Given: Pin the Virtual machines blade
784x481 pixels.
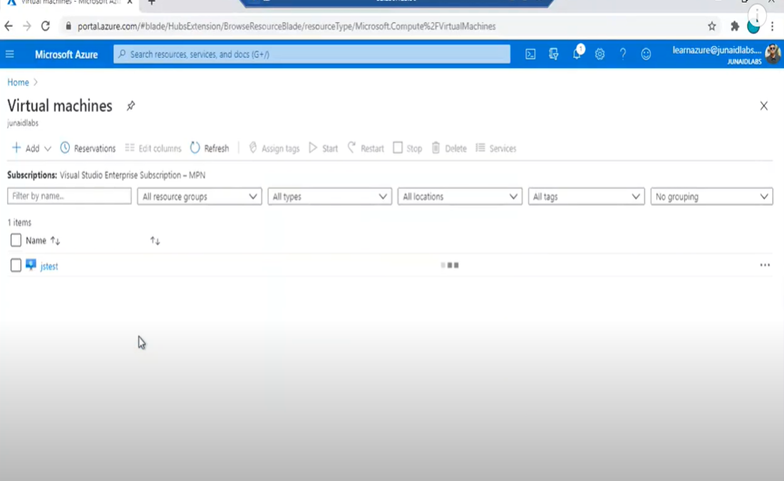Looking at the screenshot, I should 130,106.
